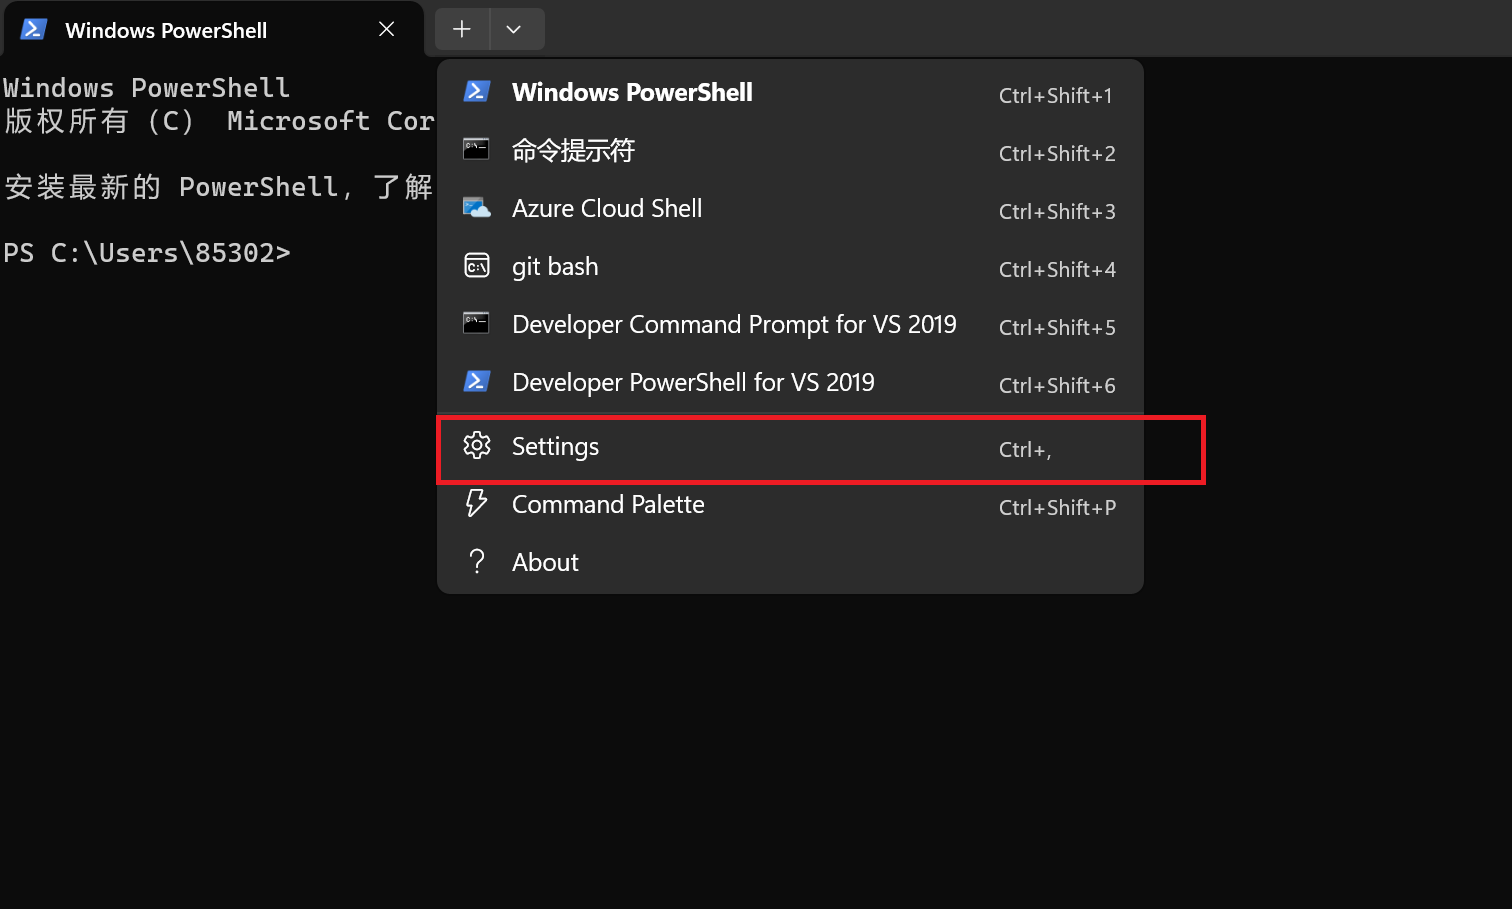Select the Windows PowerShell tab title
Image resolution: width=1512 pixels, height=909 pixels.
pos(166,31)
